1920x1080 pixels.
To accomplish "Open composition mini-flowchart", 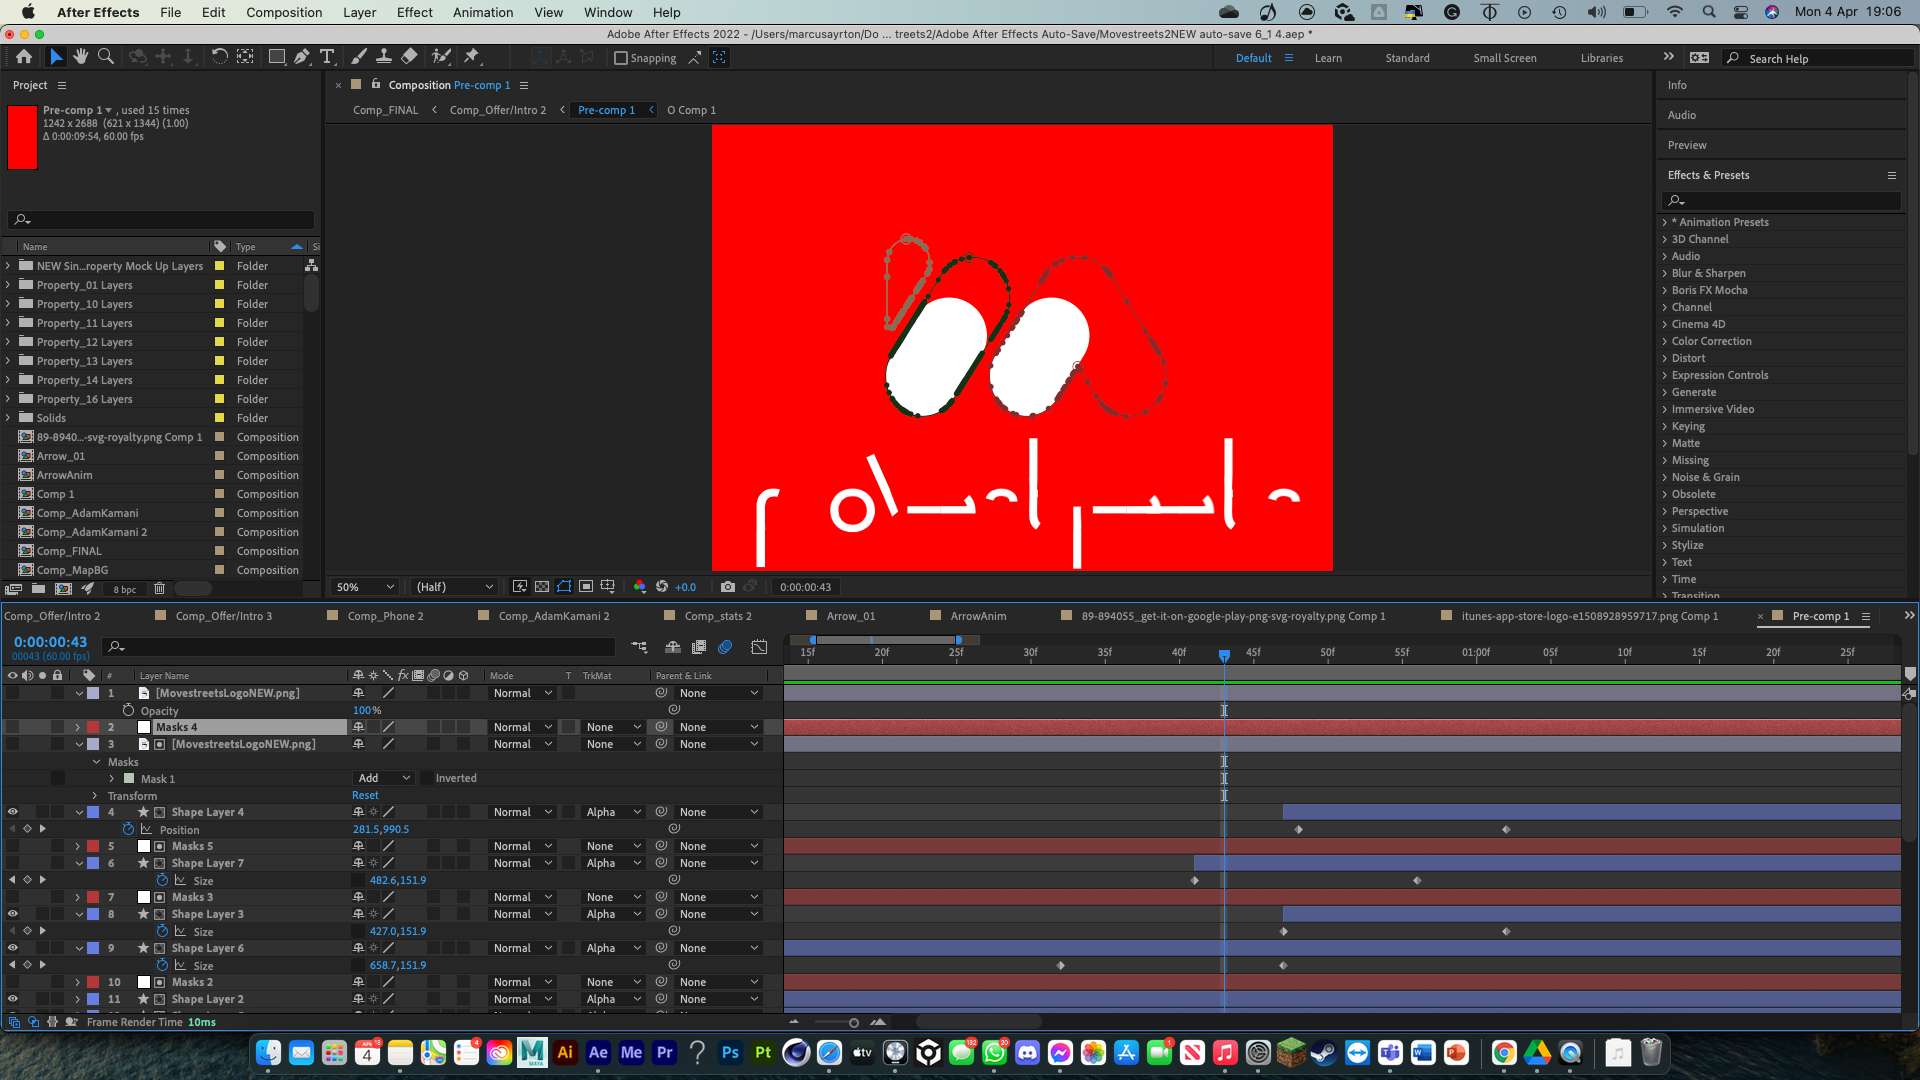I will [640, 647].
